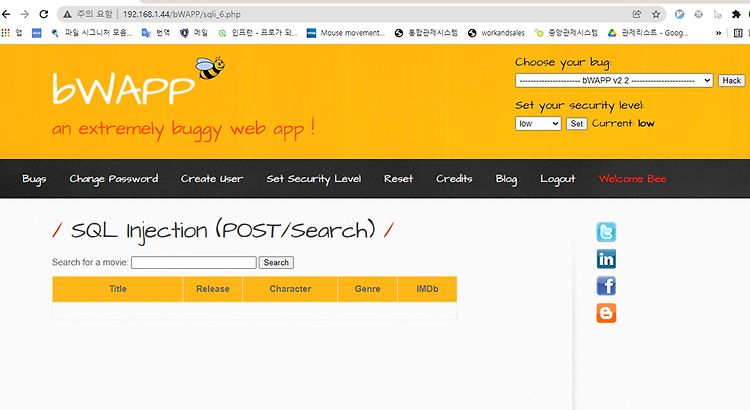Click the extremely buggy web app tagline
This screenshot has width=750, height=410.
coord(183,129)
